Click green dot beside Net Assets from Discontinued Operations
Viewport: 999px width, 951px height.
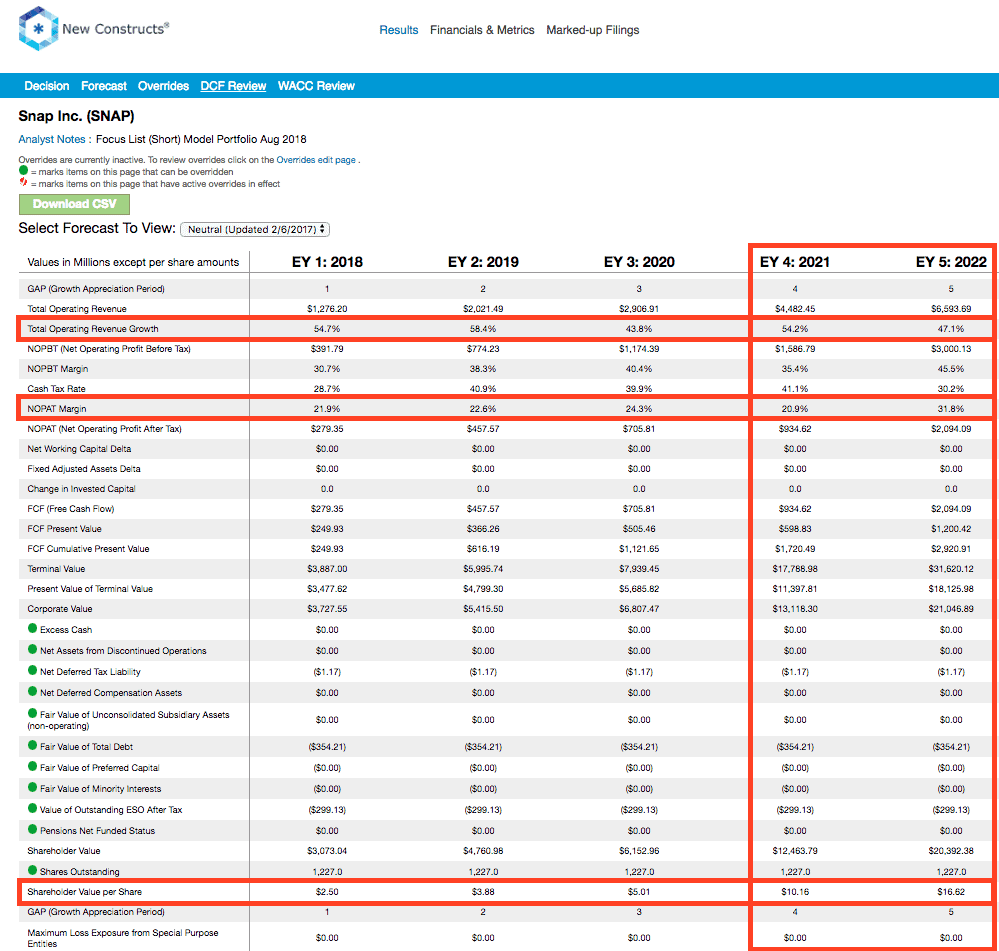[32, 649]
